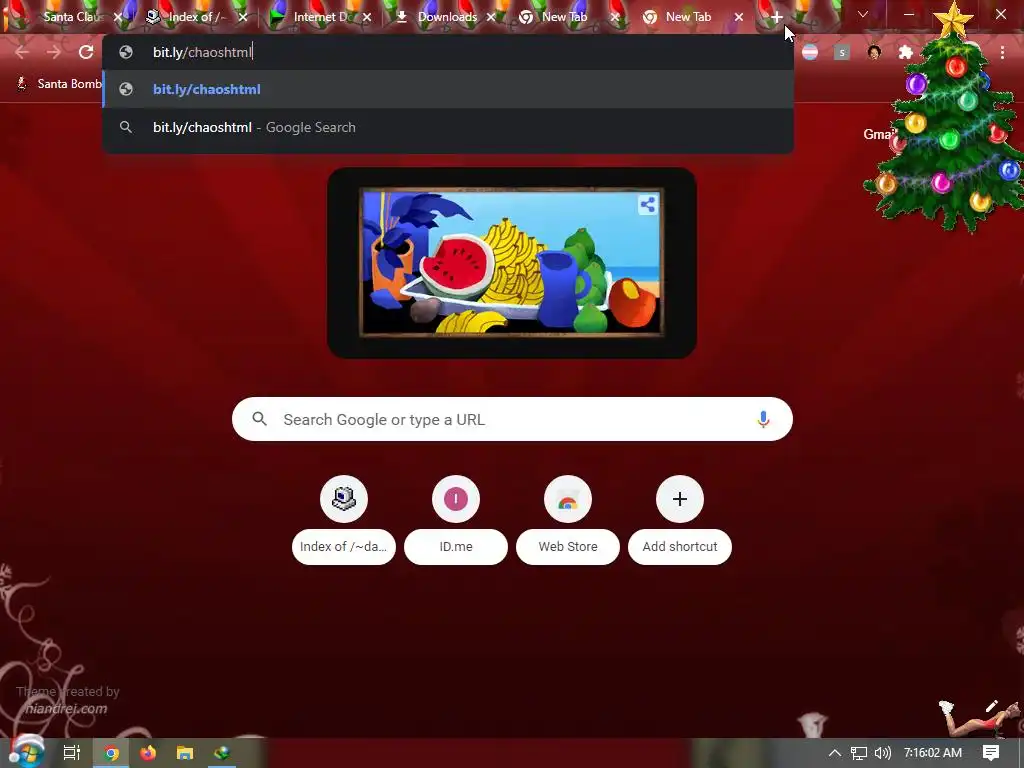This screenshot has width=1024, height=768.
Task: Open the Windows Start button
Action: pos(26,752)
